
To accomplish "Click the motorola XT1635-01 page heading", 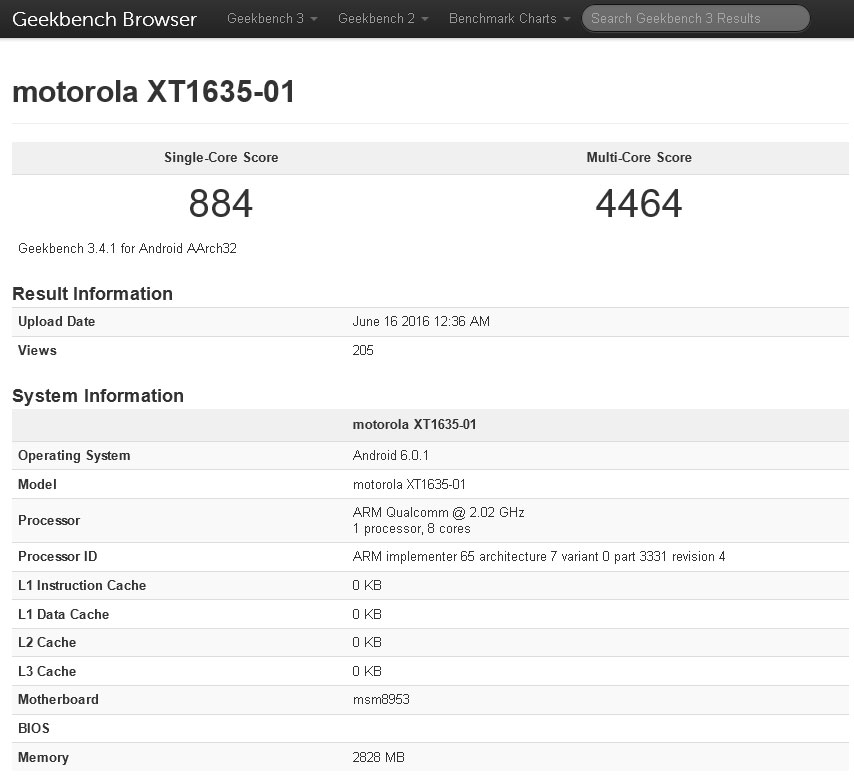I will (154, 92).
